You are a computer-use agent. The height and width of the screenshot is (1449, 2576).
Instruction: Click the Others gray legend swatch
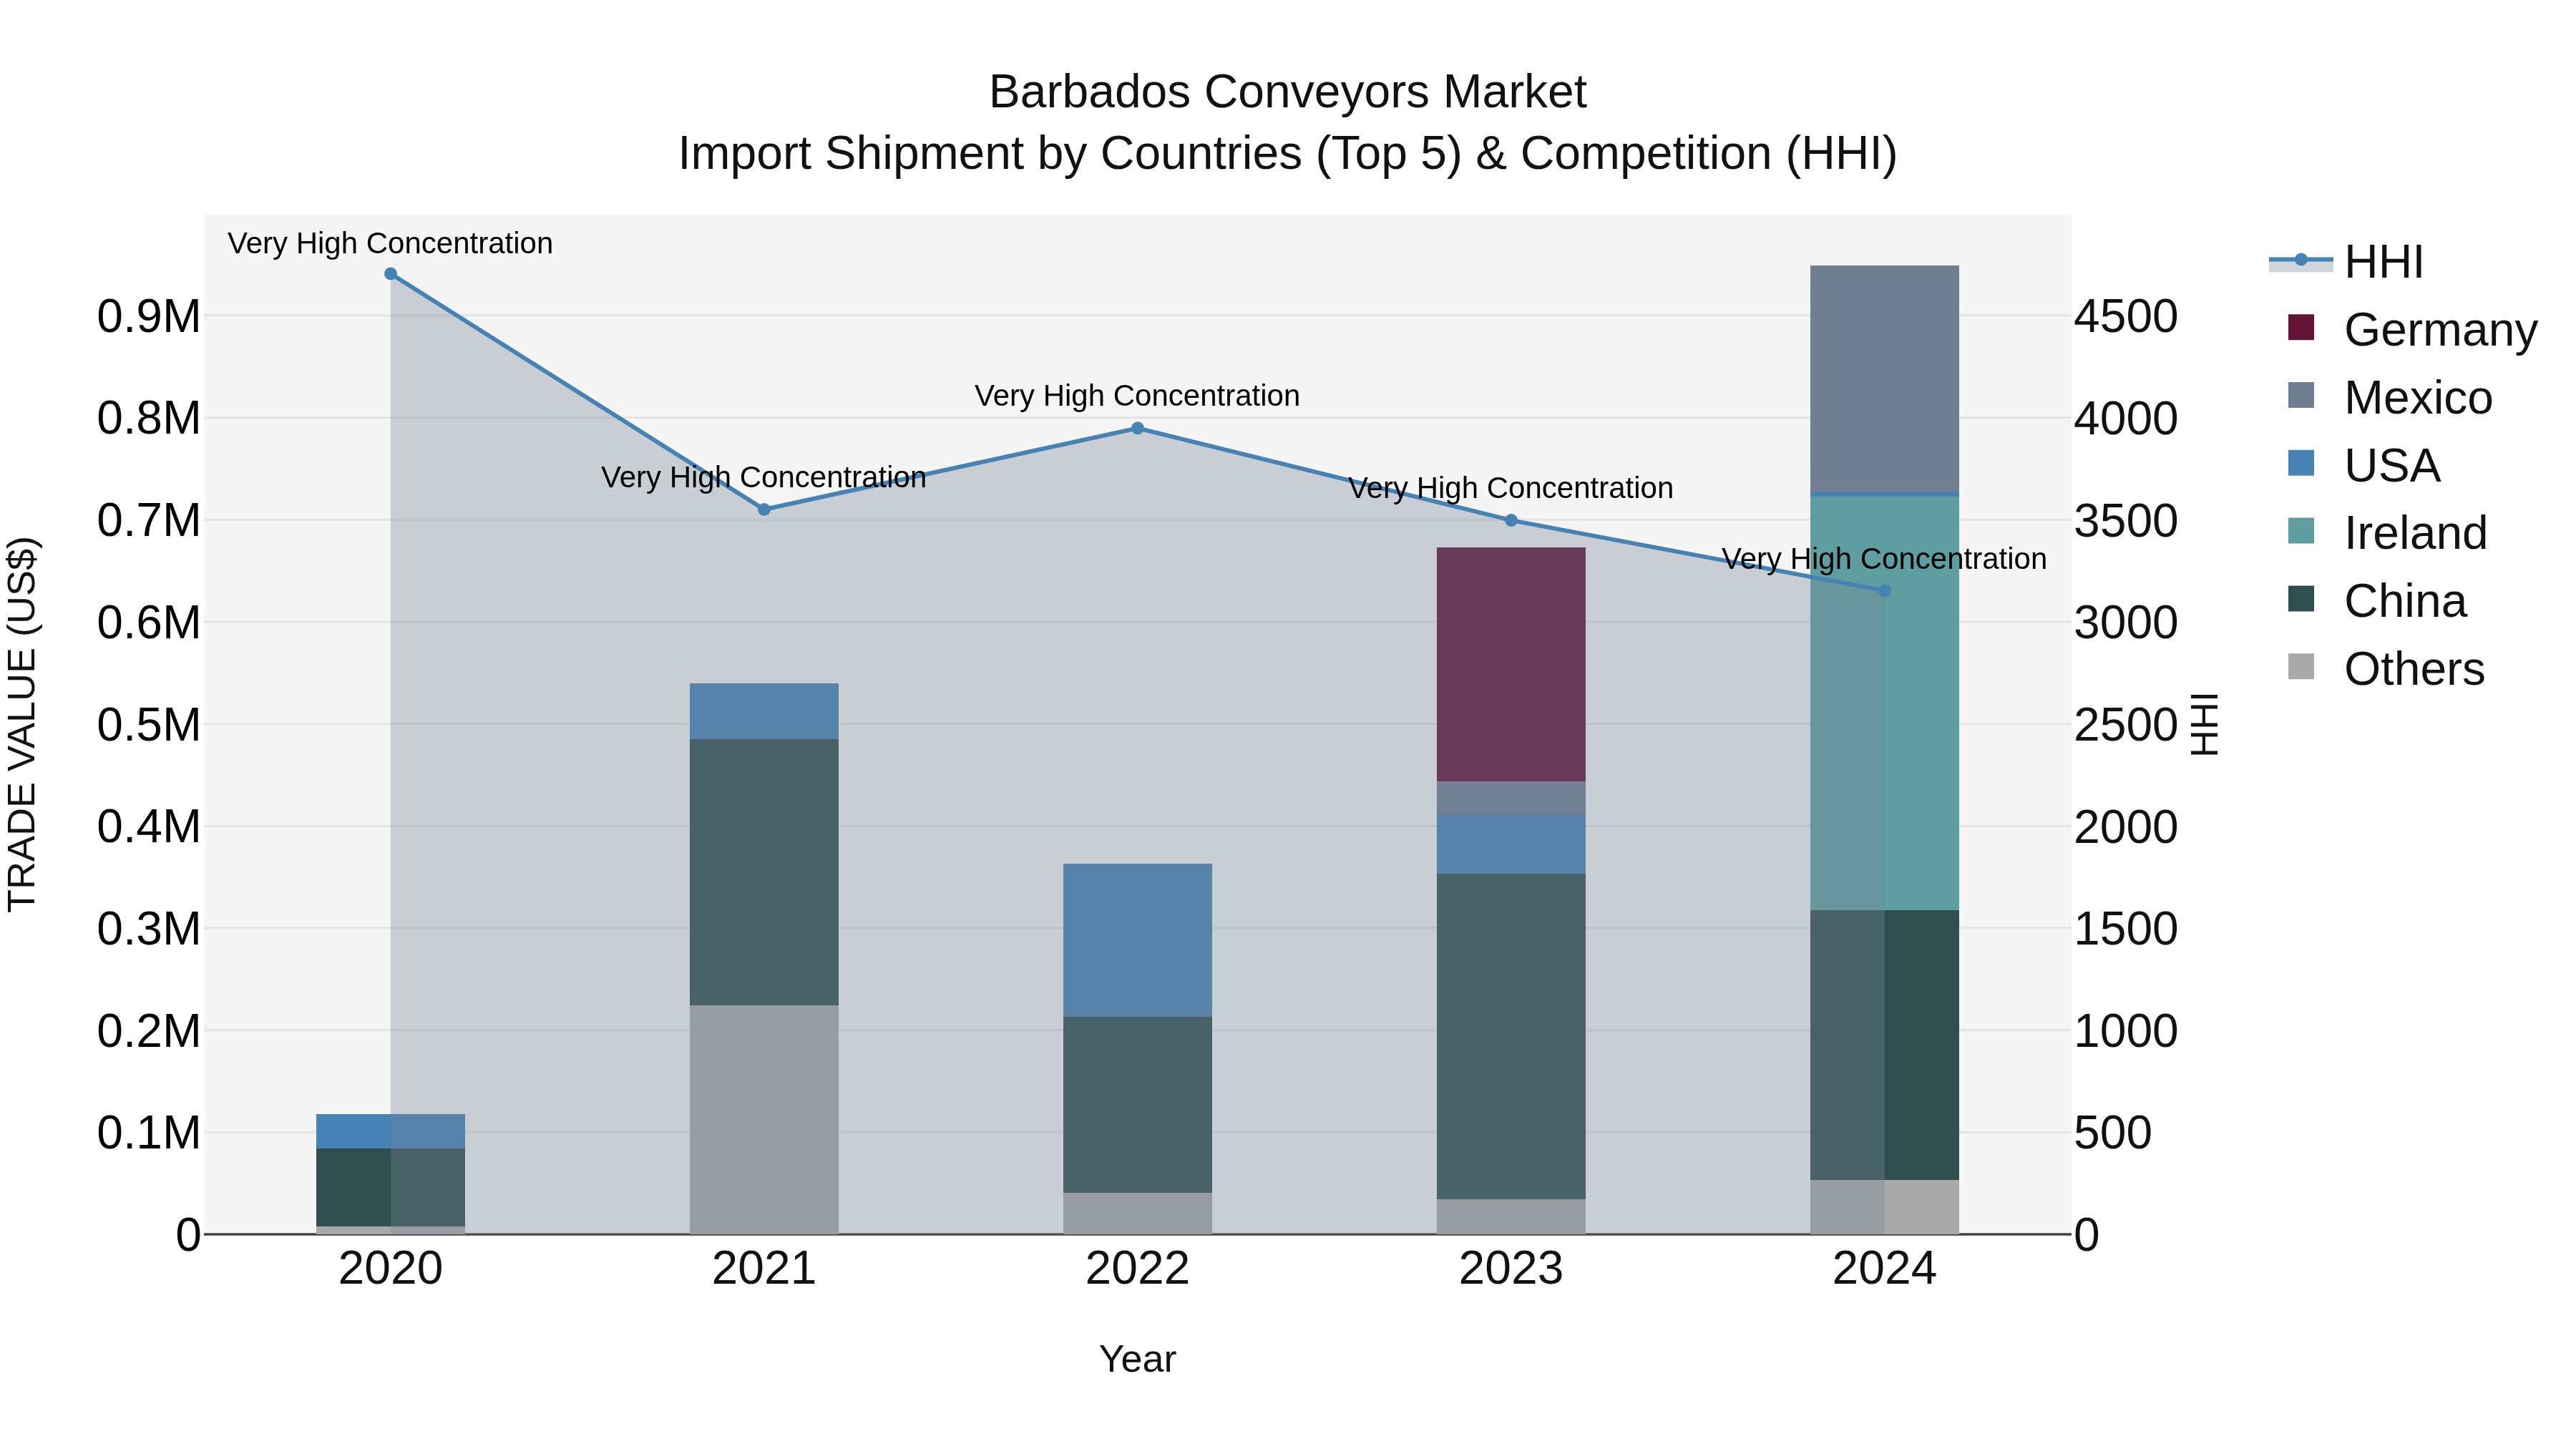click(2301, 667)
